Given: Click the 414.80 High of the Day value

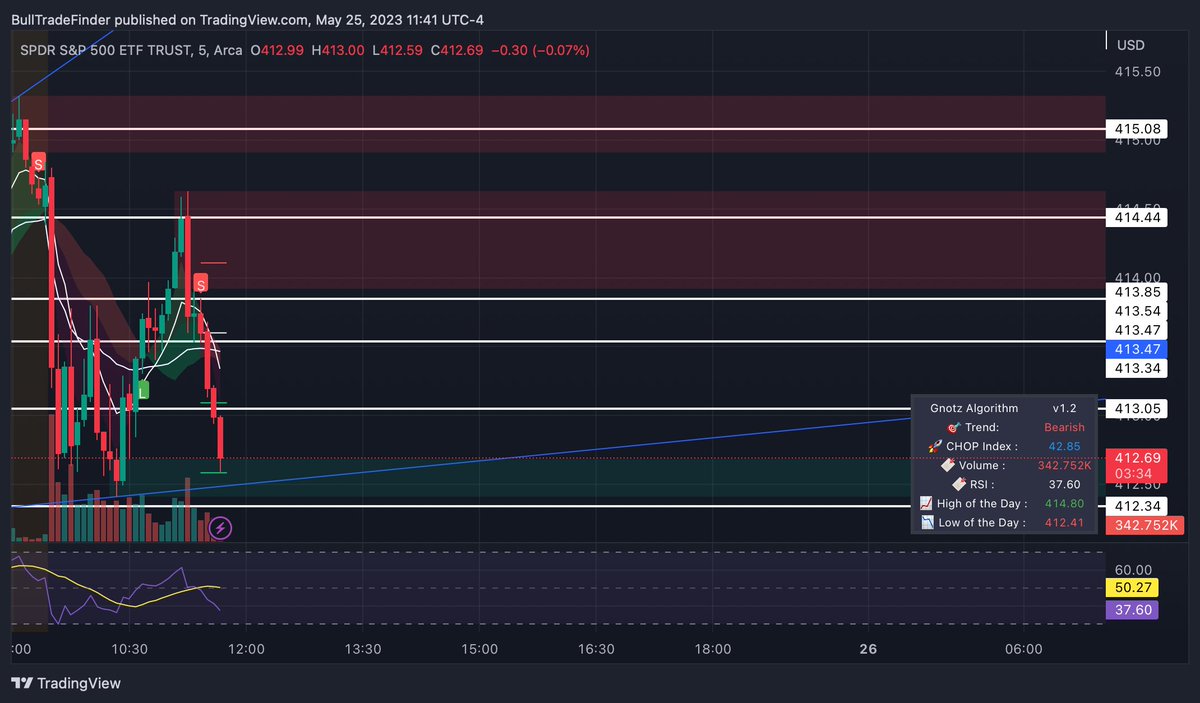Looking at the screenshot, I should (x=1064, y=503).
